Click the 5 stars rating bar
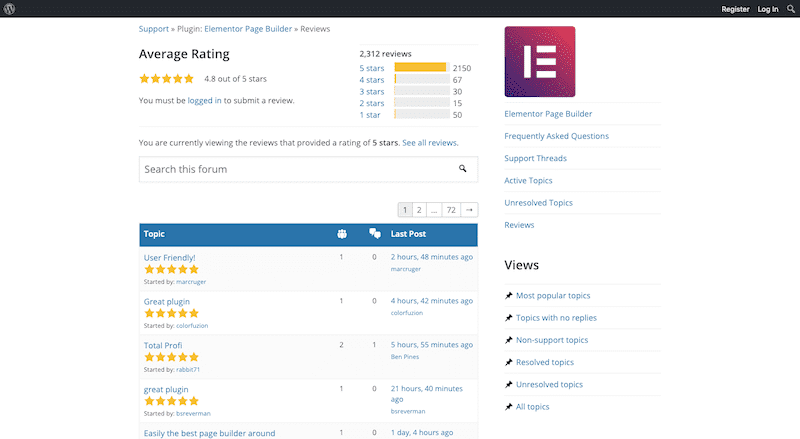The width and height of the screenshot is (800, 439). tap(422, 67)
